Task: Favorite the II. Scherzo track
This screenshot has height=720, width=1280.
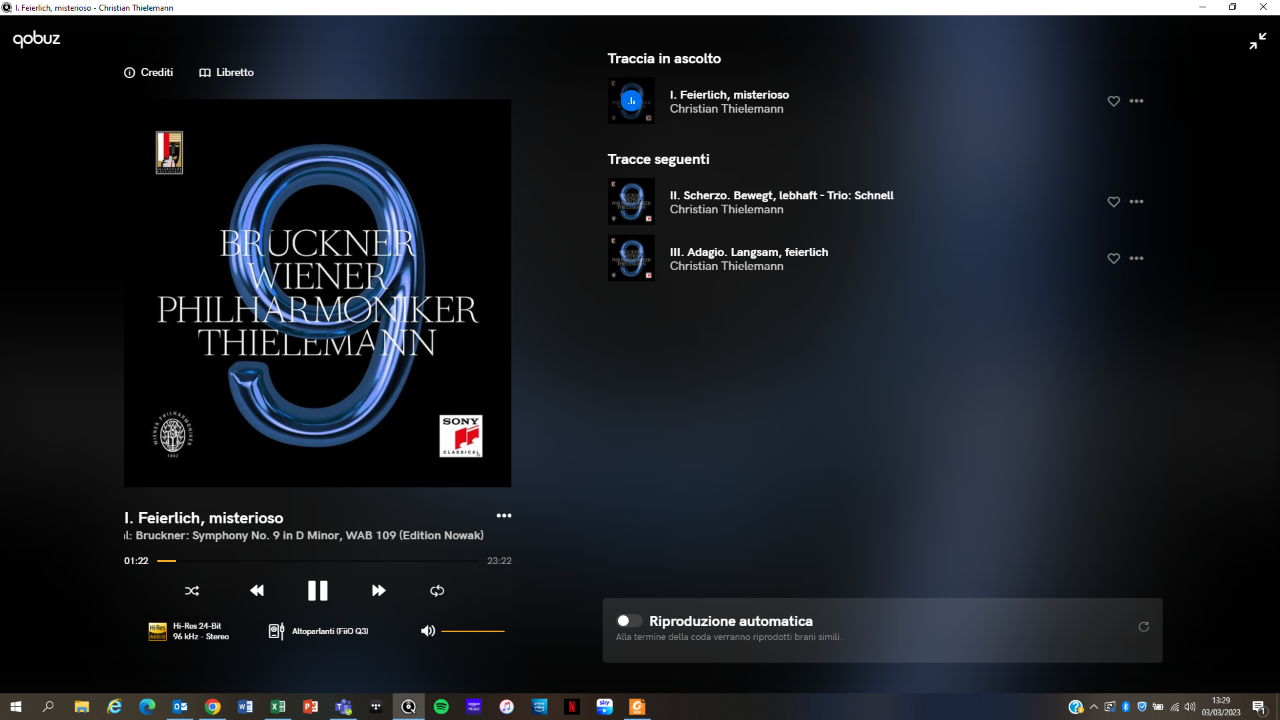Action: 1113,202
